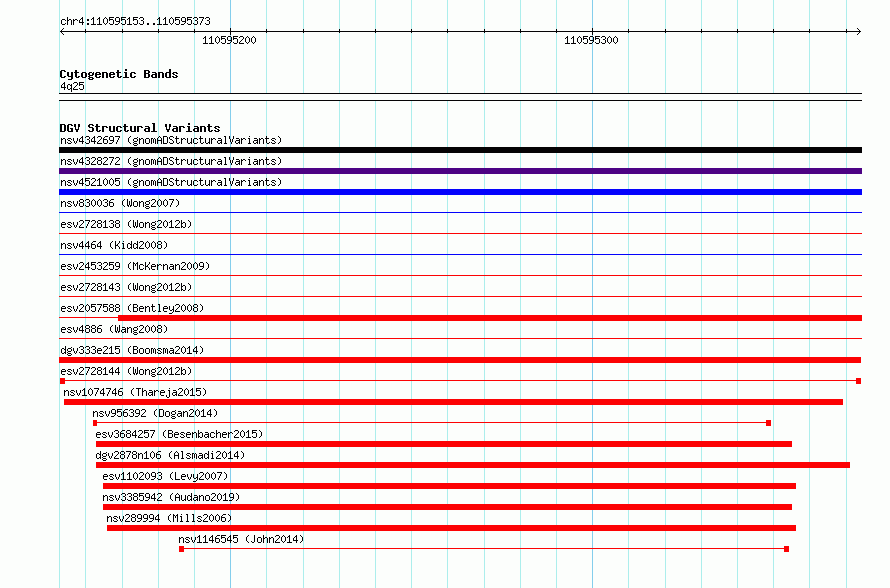This screenshot has height=588, width=890.
Task: Select thin blue line under nsv4464
Action: [x=460, y=255]
